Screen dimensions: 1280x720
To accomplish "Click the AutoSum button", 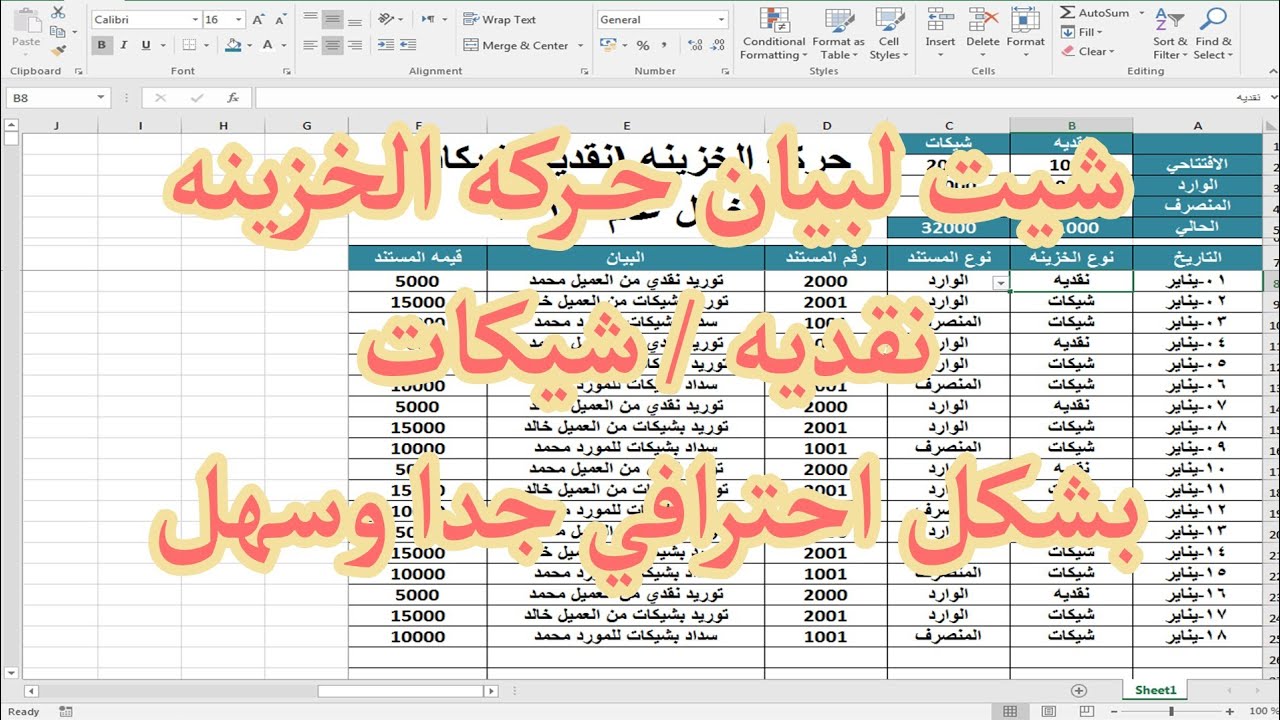I will click(x=1094, y=13).
